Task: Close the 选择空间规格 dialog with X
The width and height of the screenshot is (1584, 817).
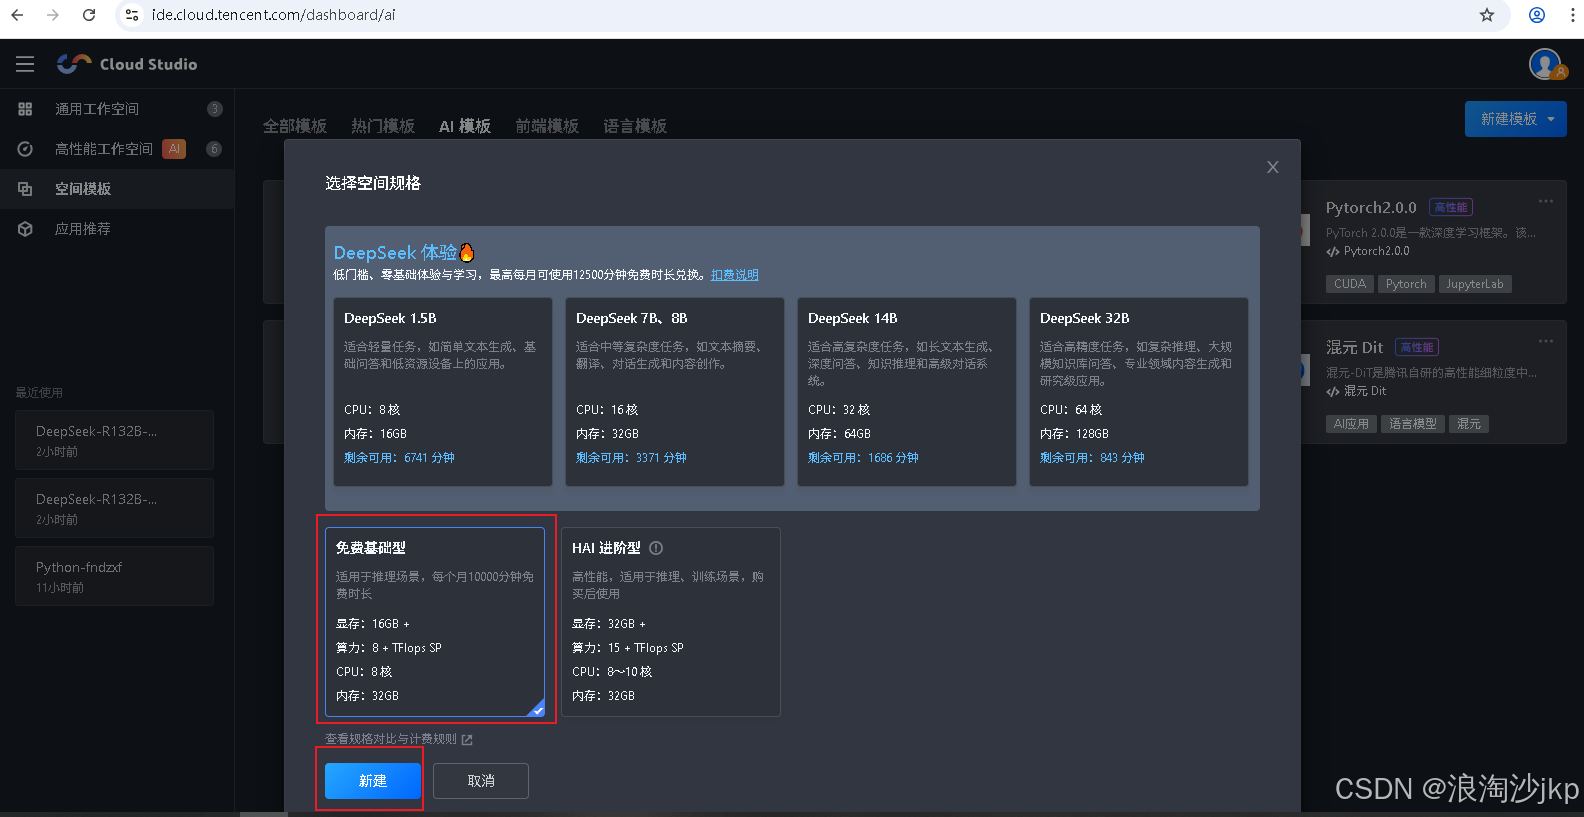Action: 1273,167
